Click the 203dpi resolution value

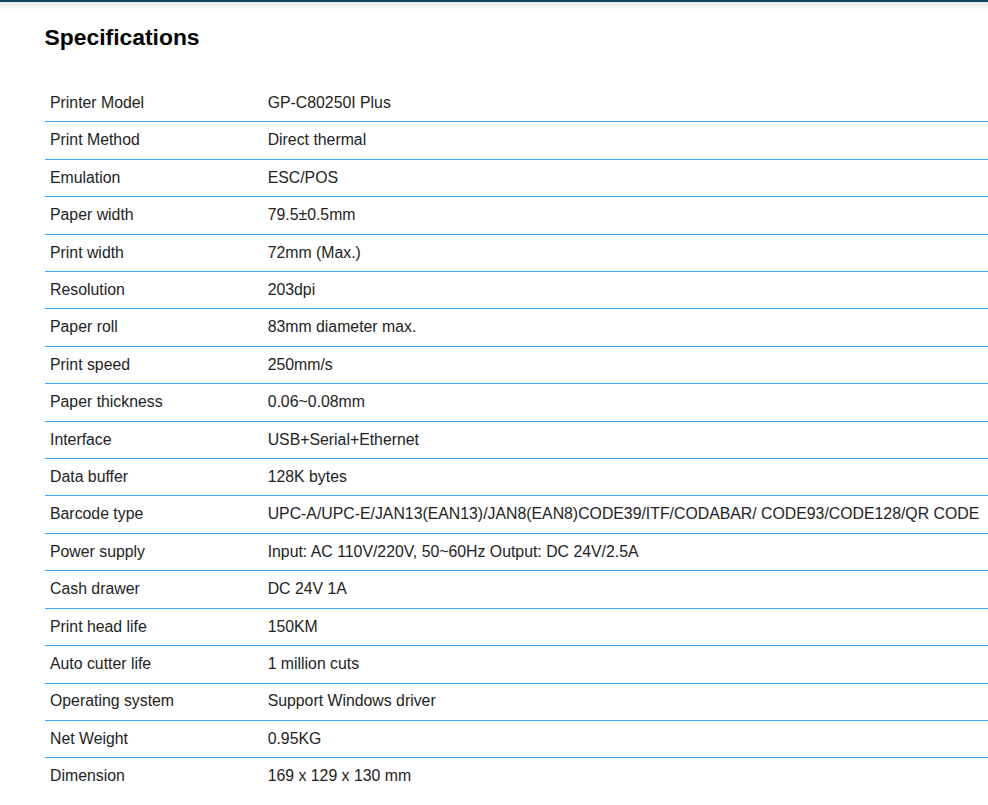pos(292,290)
